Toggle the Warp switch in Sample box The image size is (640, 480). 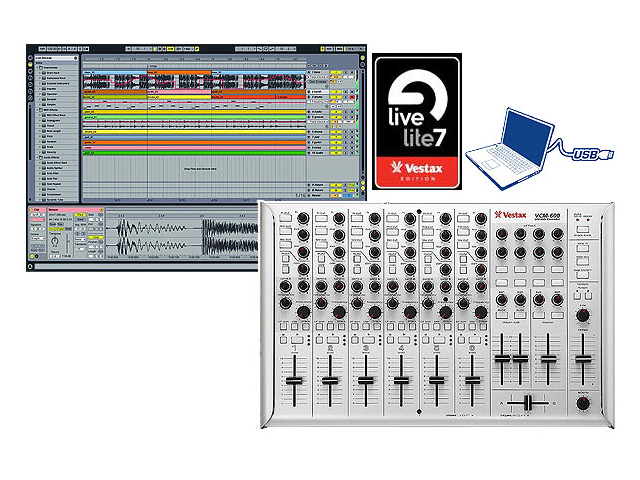80,215
